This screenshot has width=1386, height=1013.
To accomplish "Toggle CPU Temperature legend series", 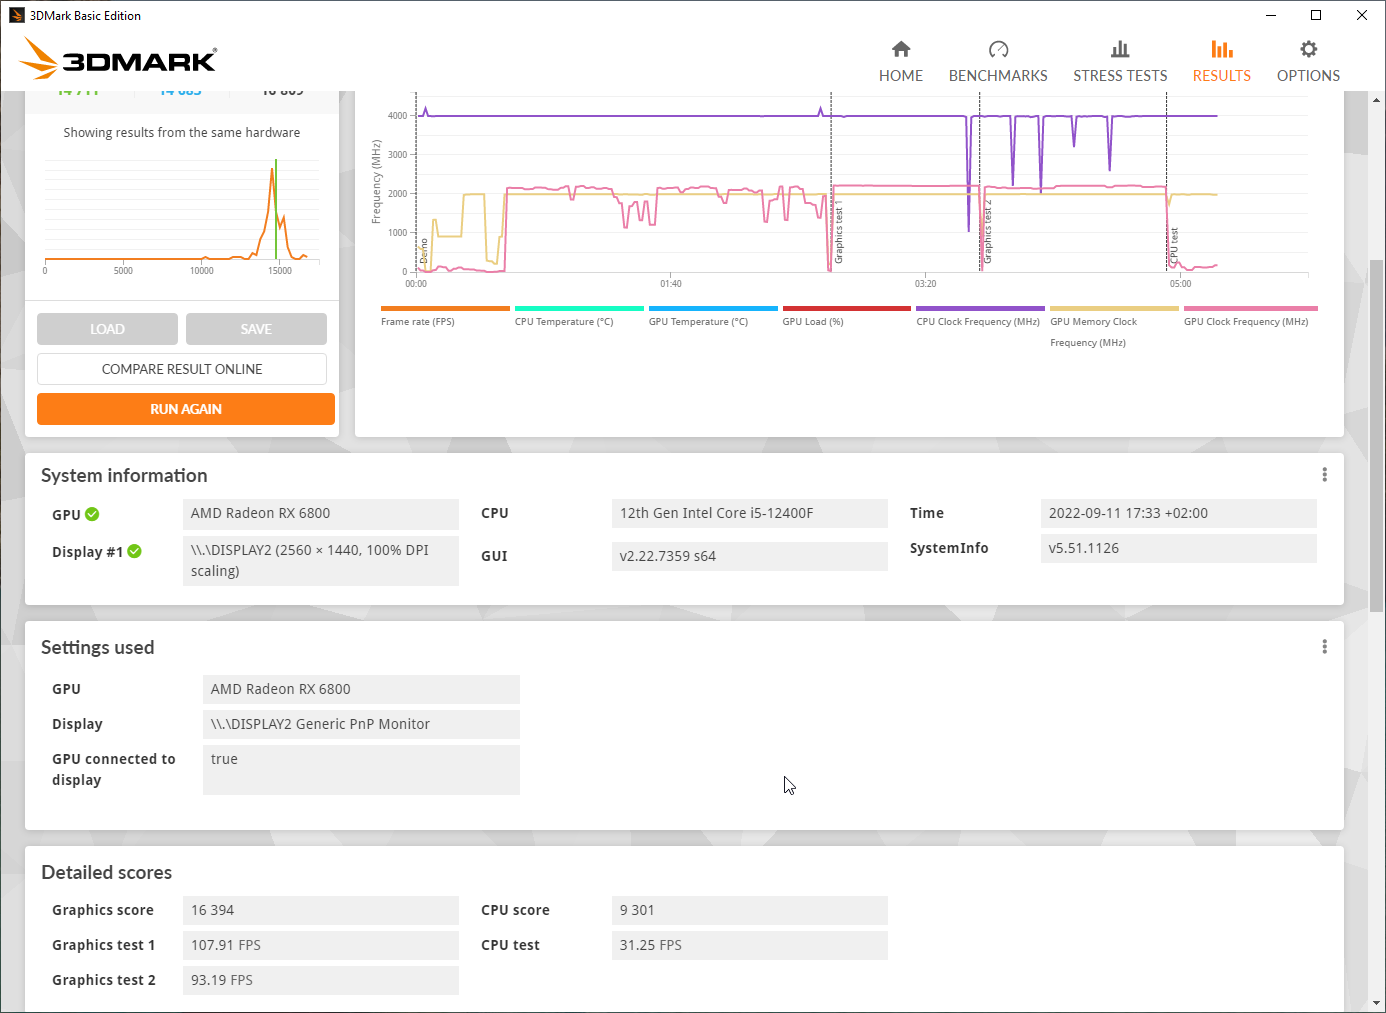I will 579,315.
